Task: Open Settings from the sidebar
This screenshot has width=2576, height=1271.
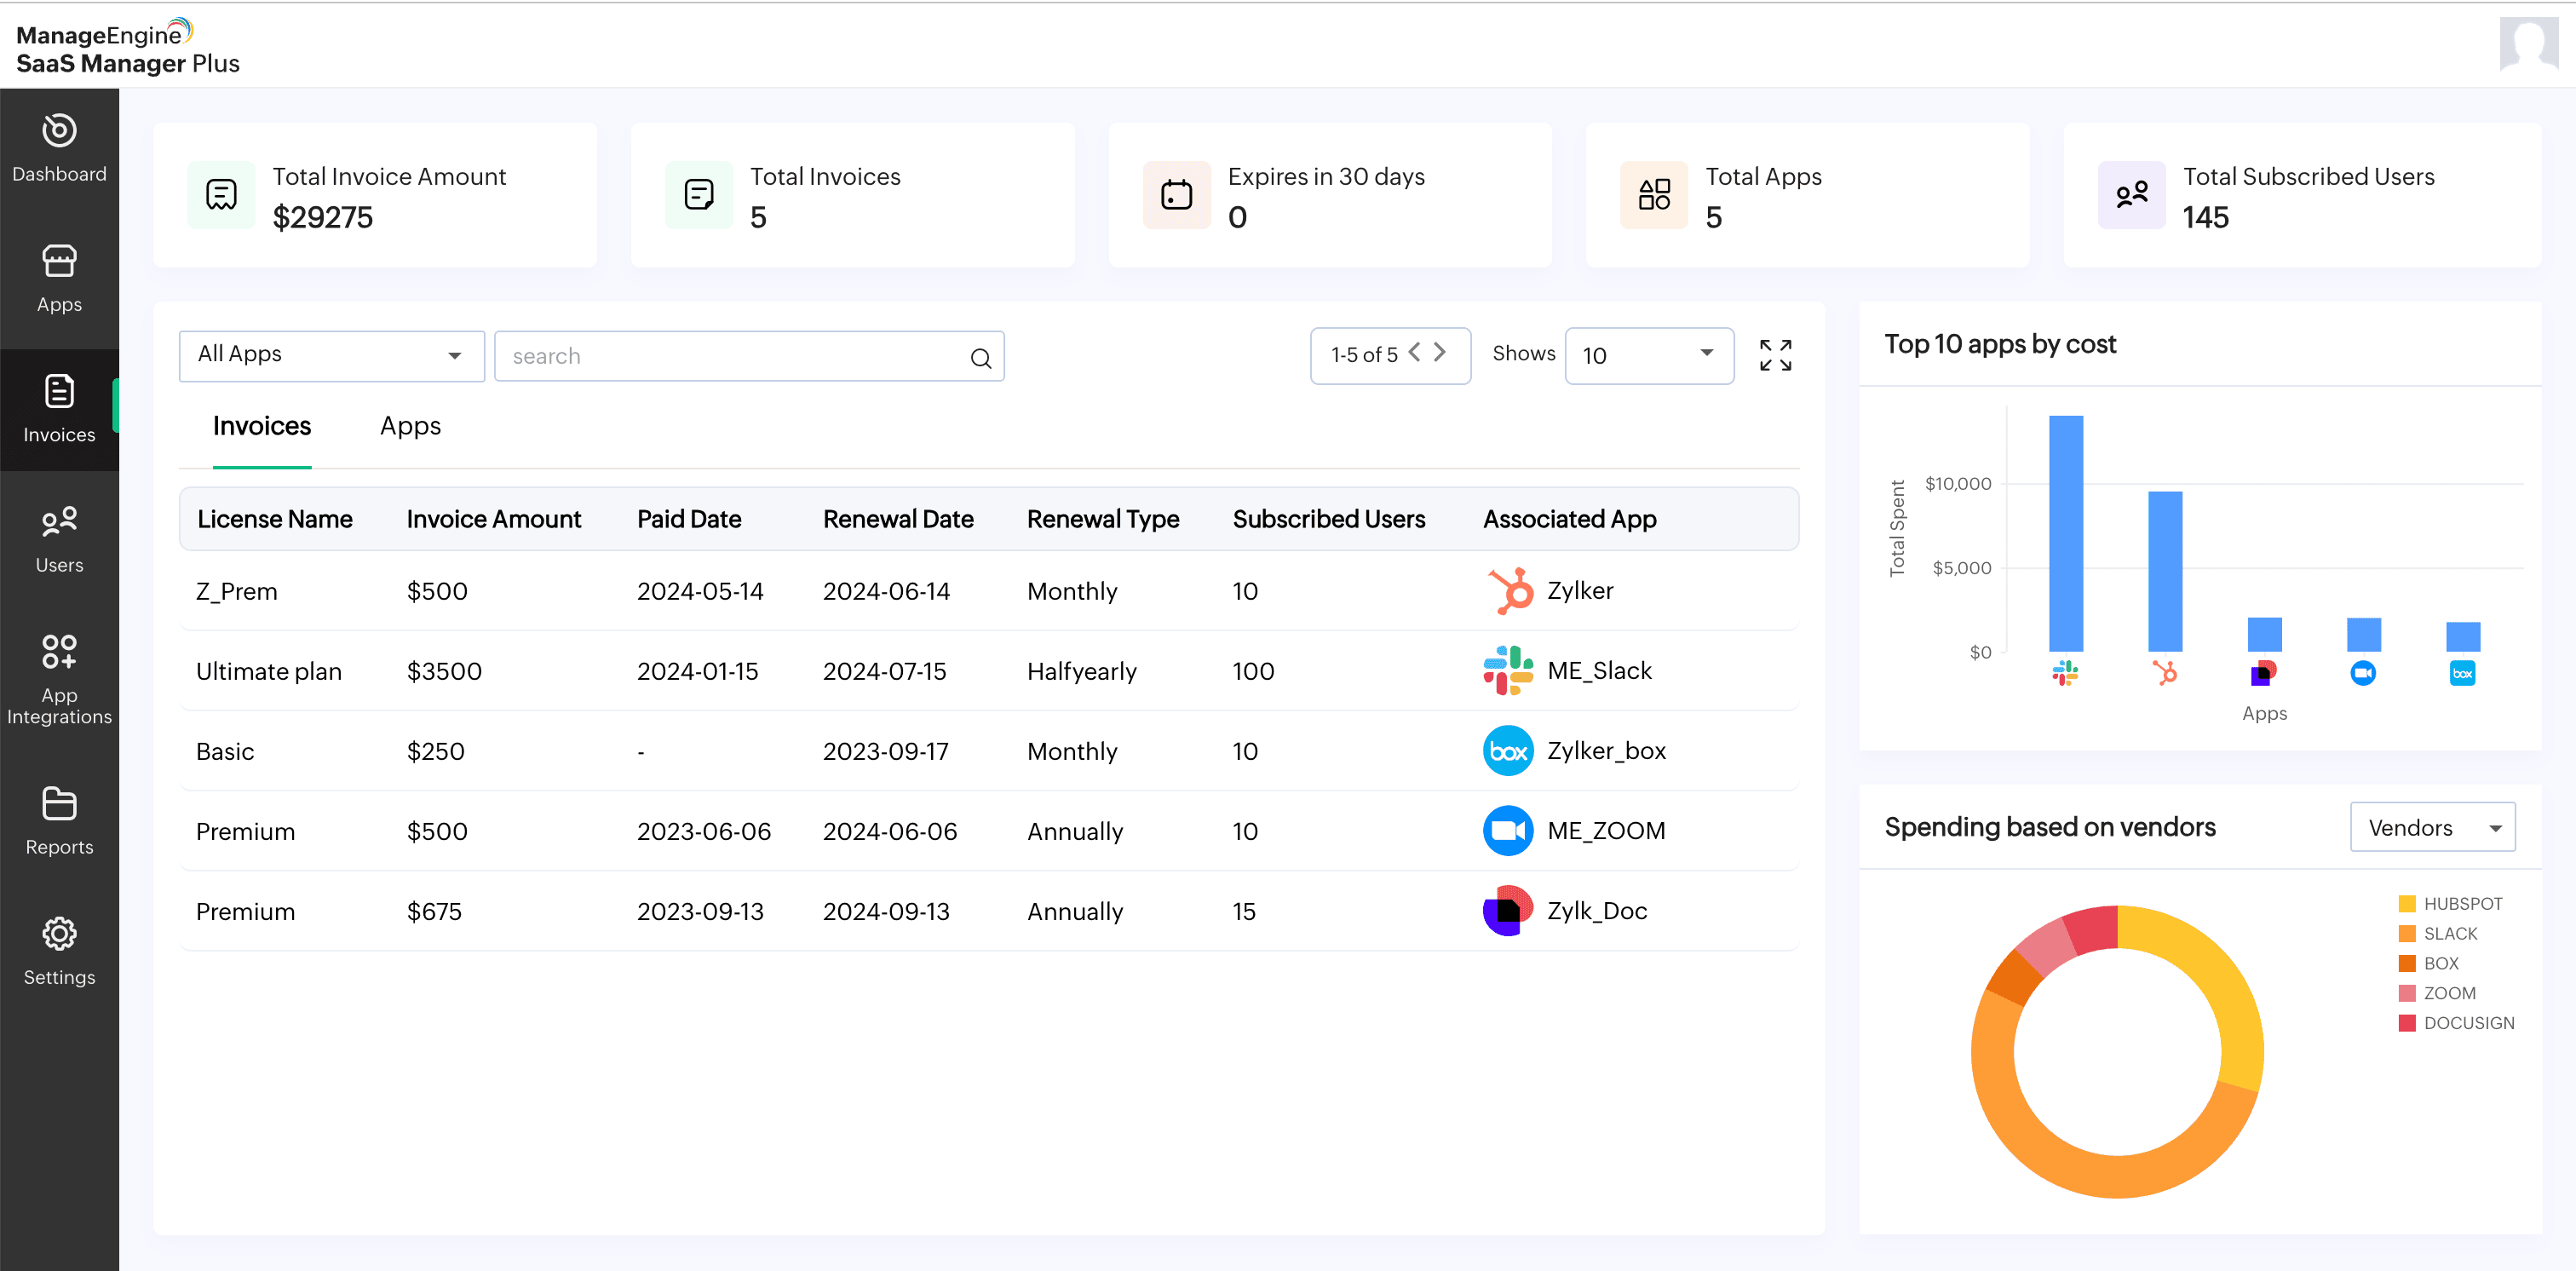Action: [x=59, y=951]
